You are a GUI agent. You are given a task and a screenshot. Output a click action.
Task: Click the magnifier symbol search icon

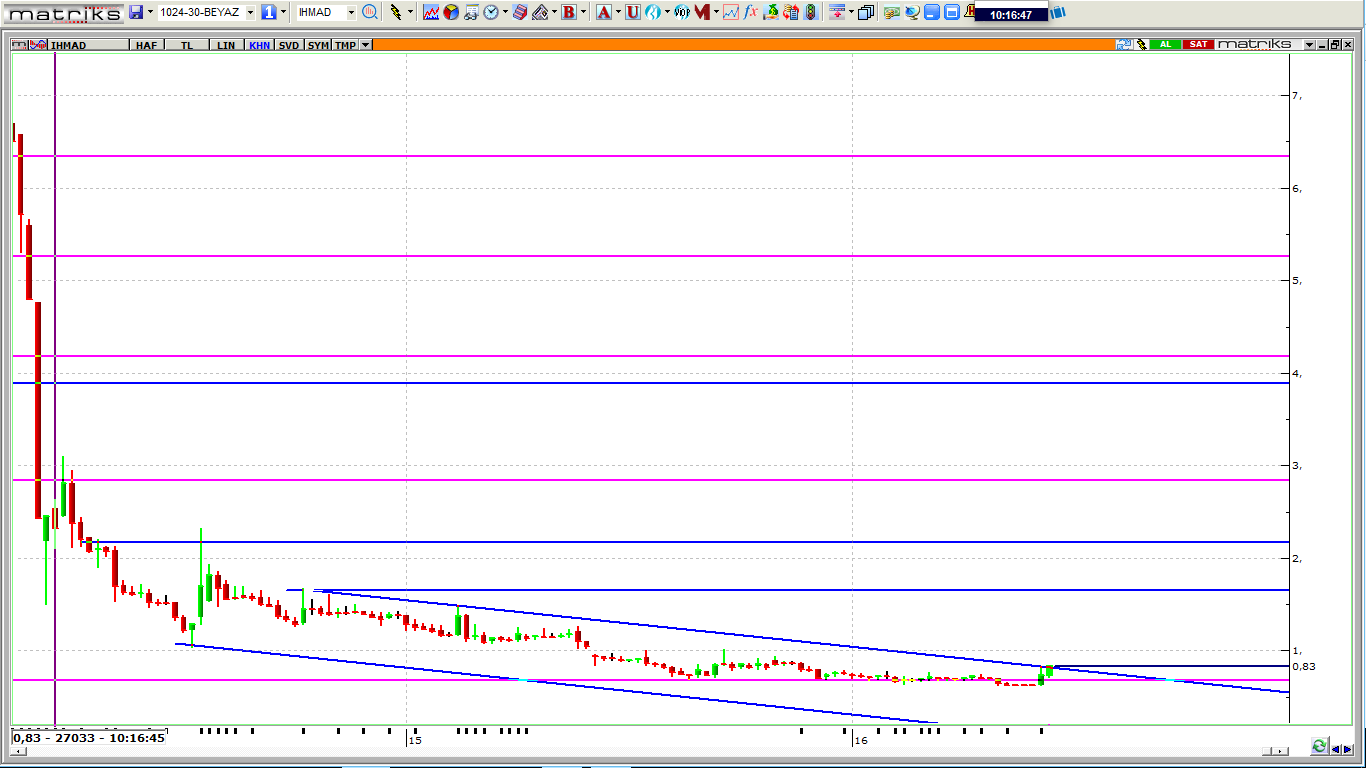[369, 12]
